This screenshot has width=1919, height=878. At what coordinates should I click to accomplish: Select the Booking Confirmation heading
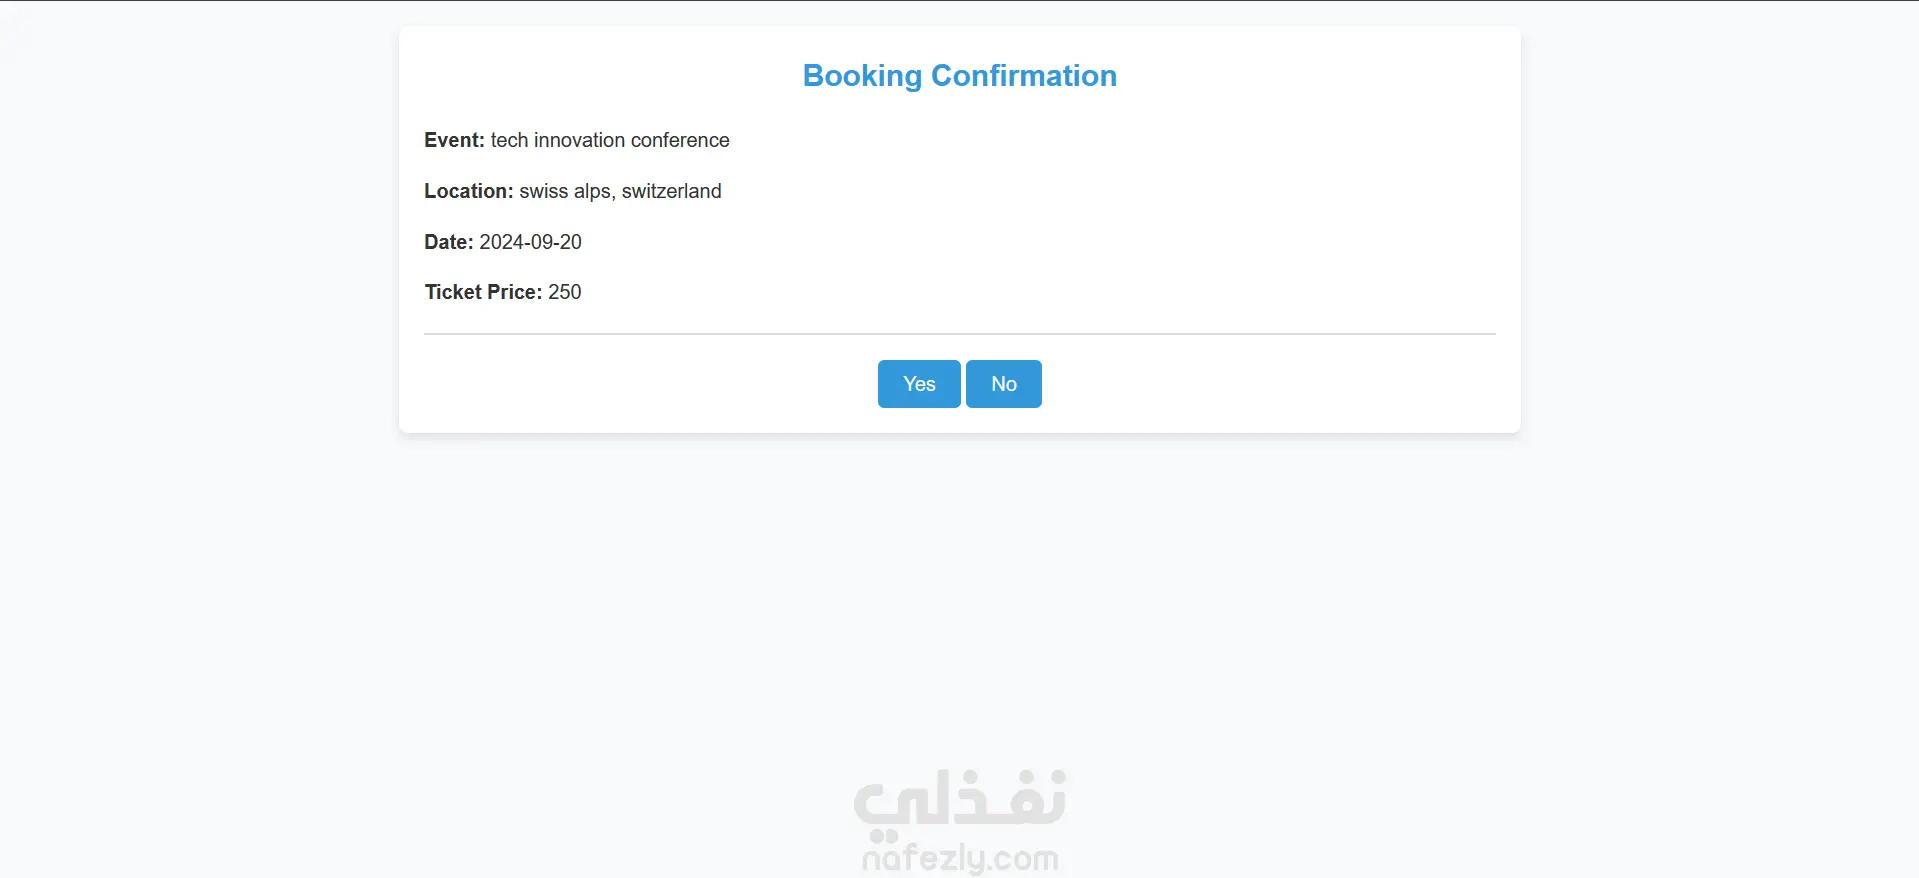(x=960, y=76)
